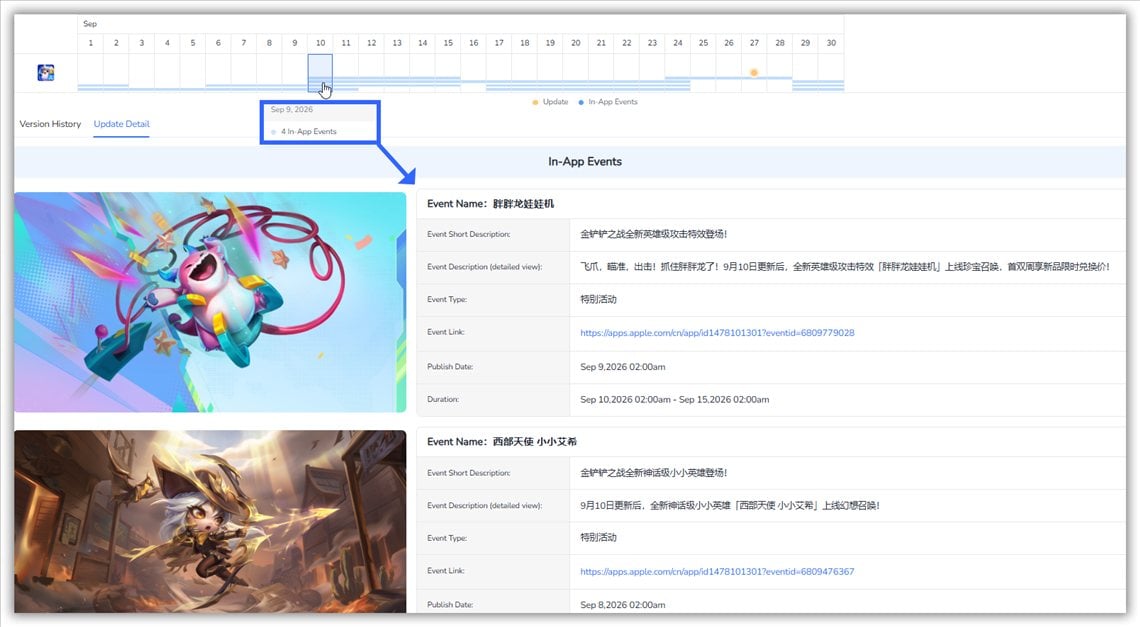This screenshot has height=627, width=1140.
Task: Select day 1 in the September calendar header
Action: (x=91, y=43)
